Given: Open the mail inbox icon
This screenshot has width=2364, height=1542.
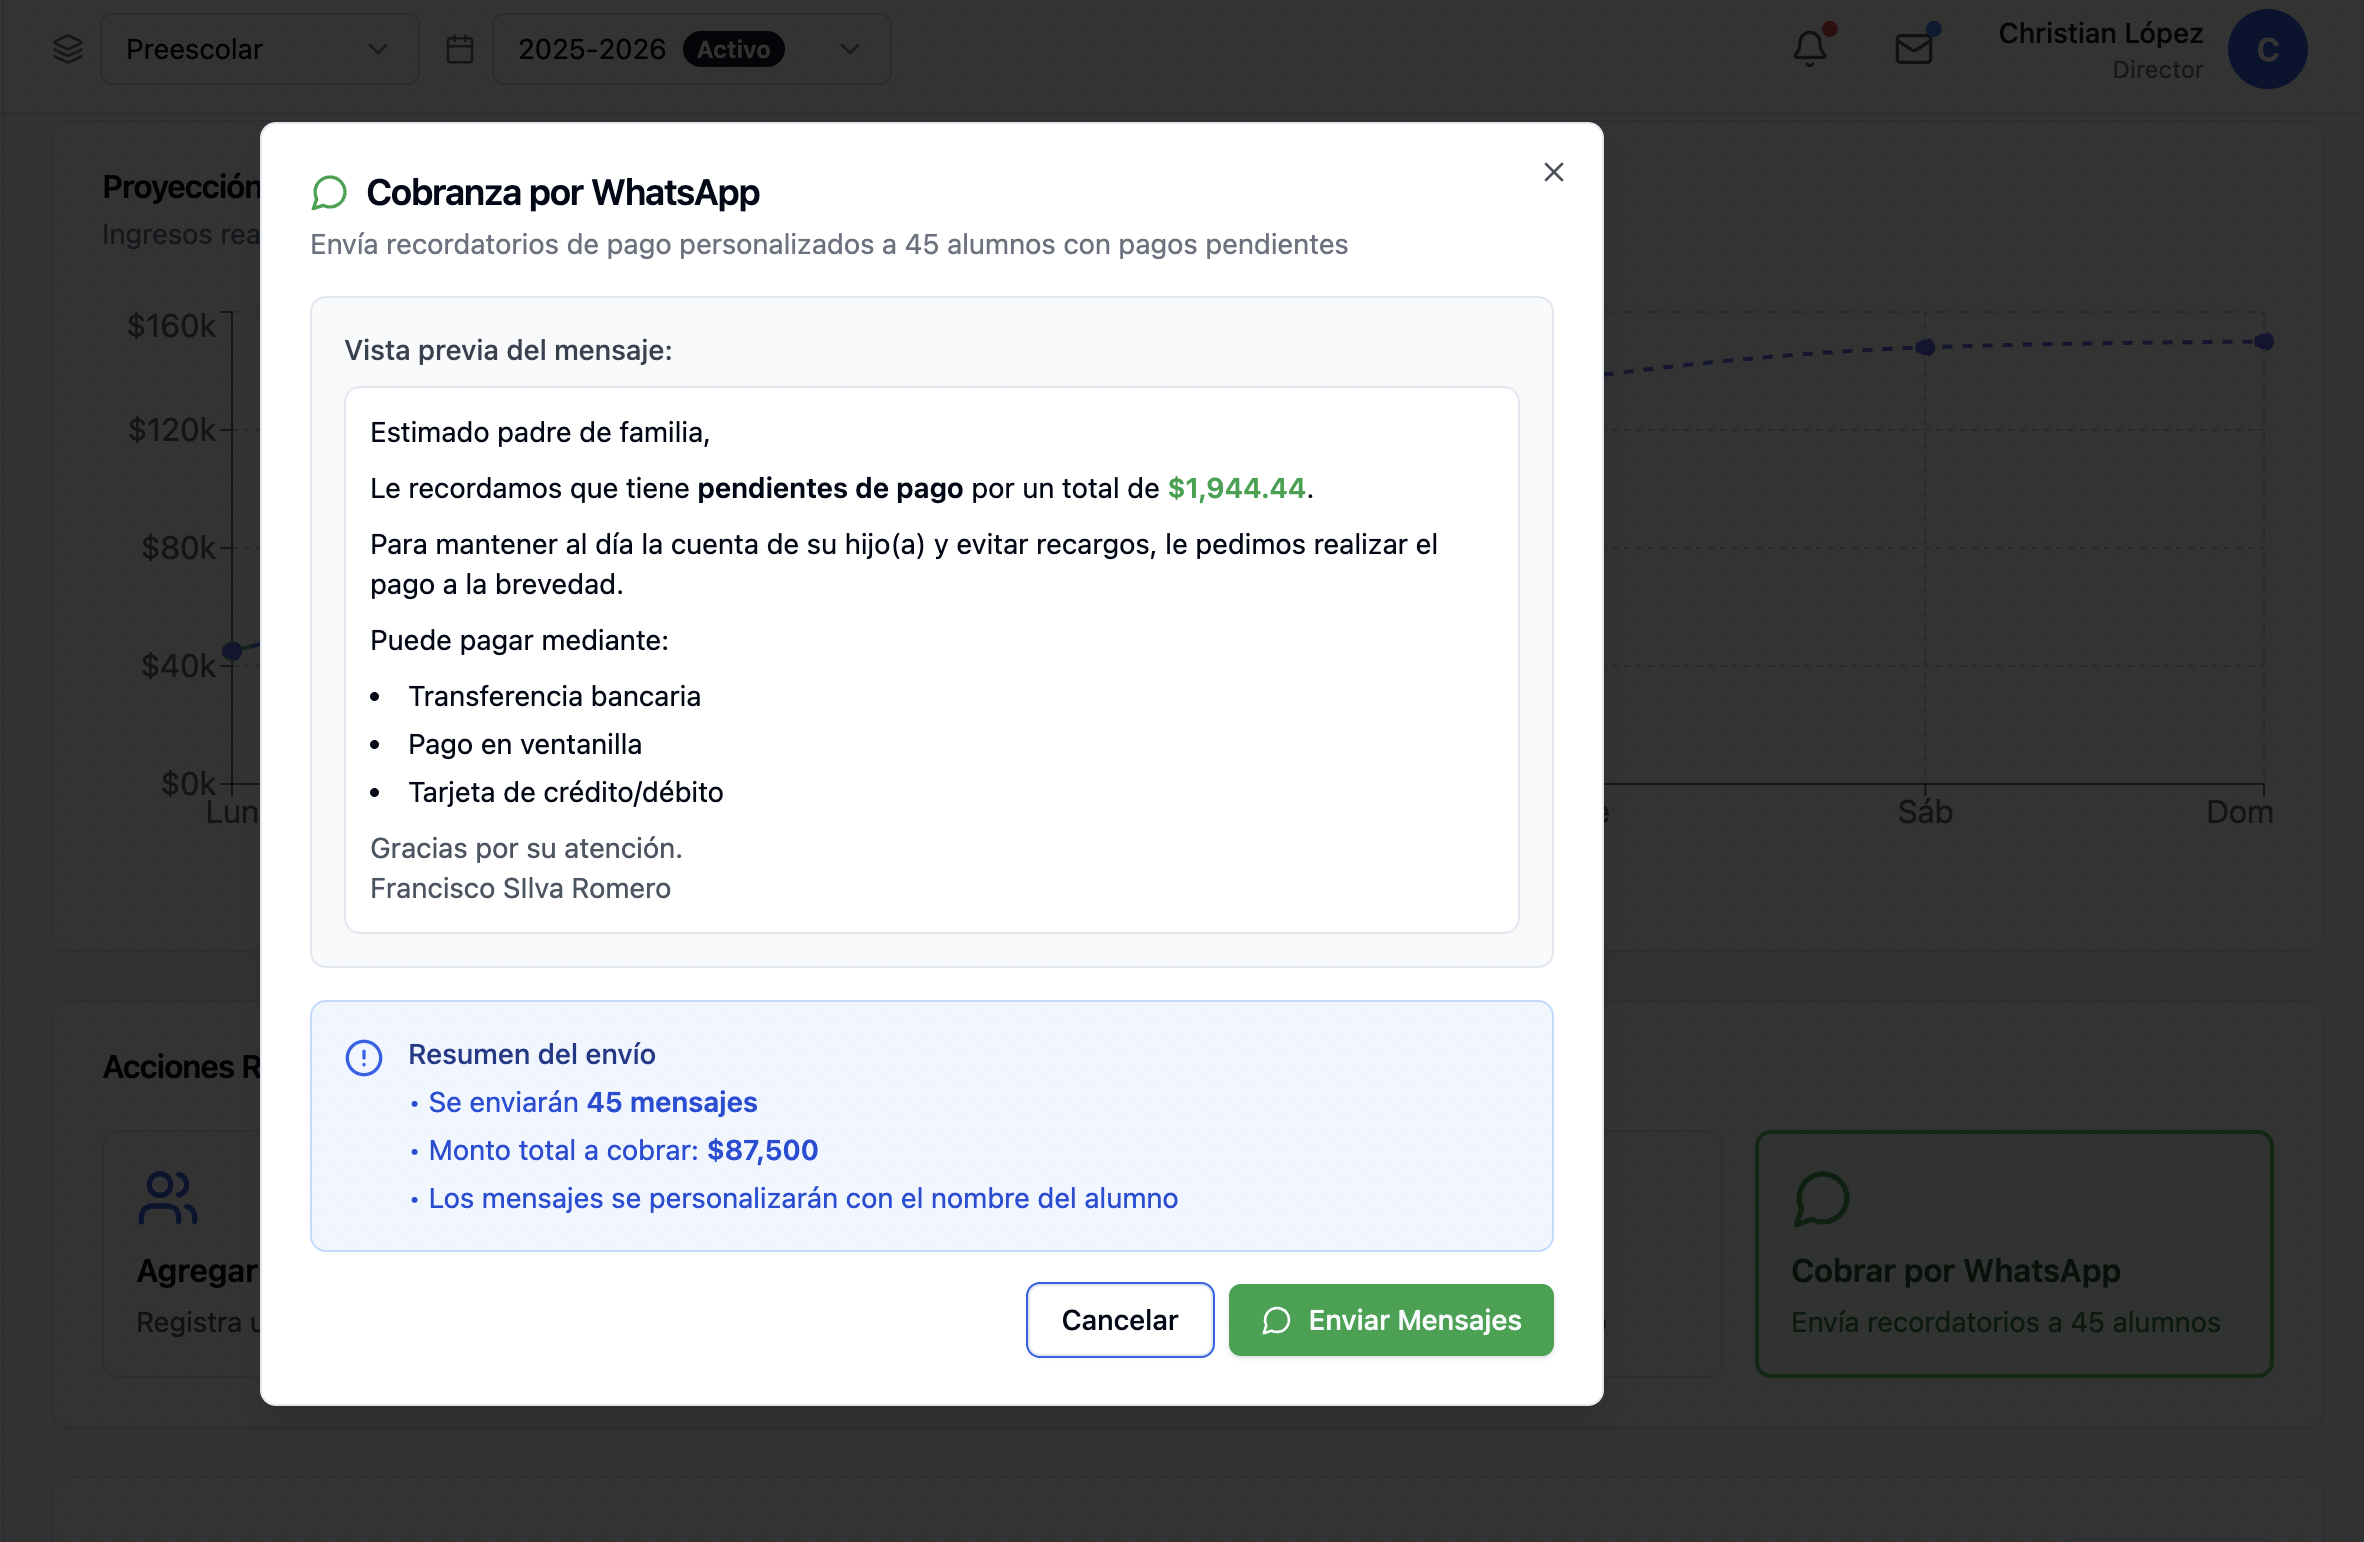Looking at the screenshot, I should 1914,48.
